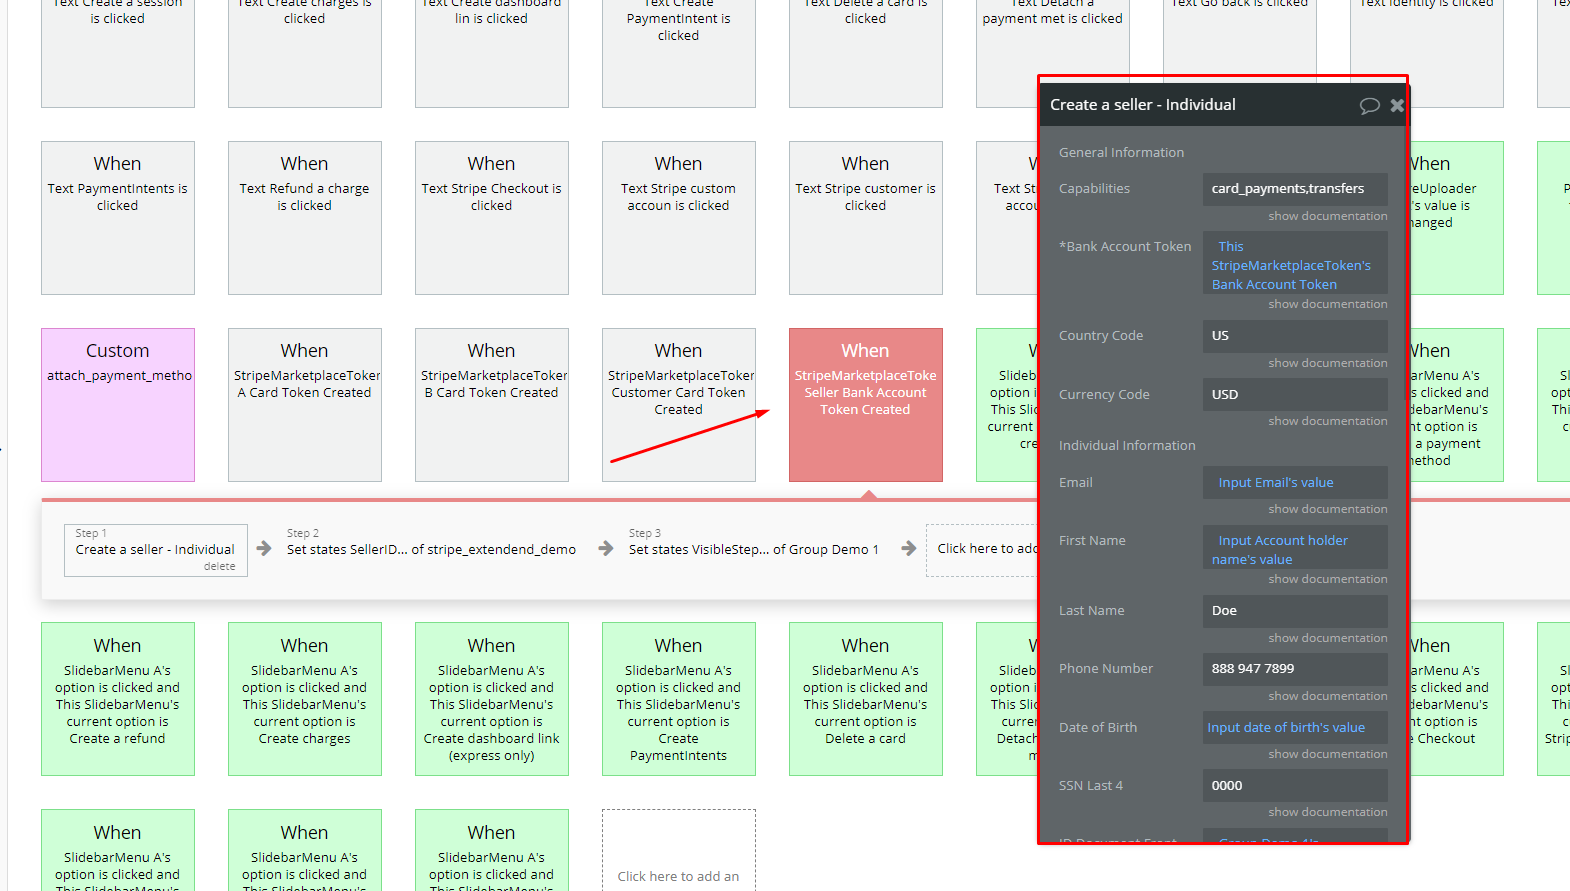Screen dimensions: 1570x891
Task: Select Text Create dashboard link event
Action: pyautogui.click(x=492, y=53)
